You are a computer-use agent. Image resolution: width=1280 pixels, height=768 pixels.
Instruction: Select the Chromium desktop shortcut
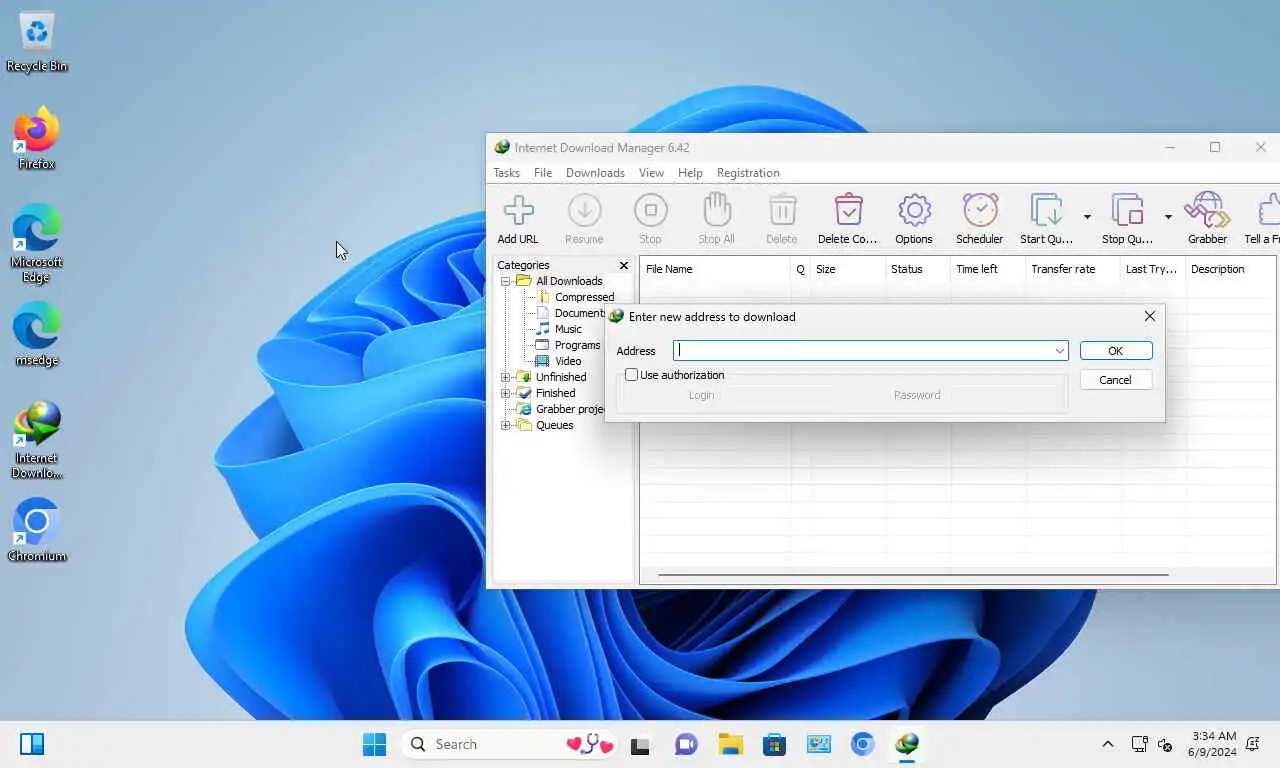(37, 530)
